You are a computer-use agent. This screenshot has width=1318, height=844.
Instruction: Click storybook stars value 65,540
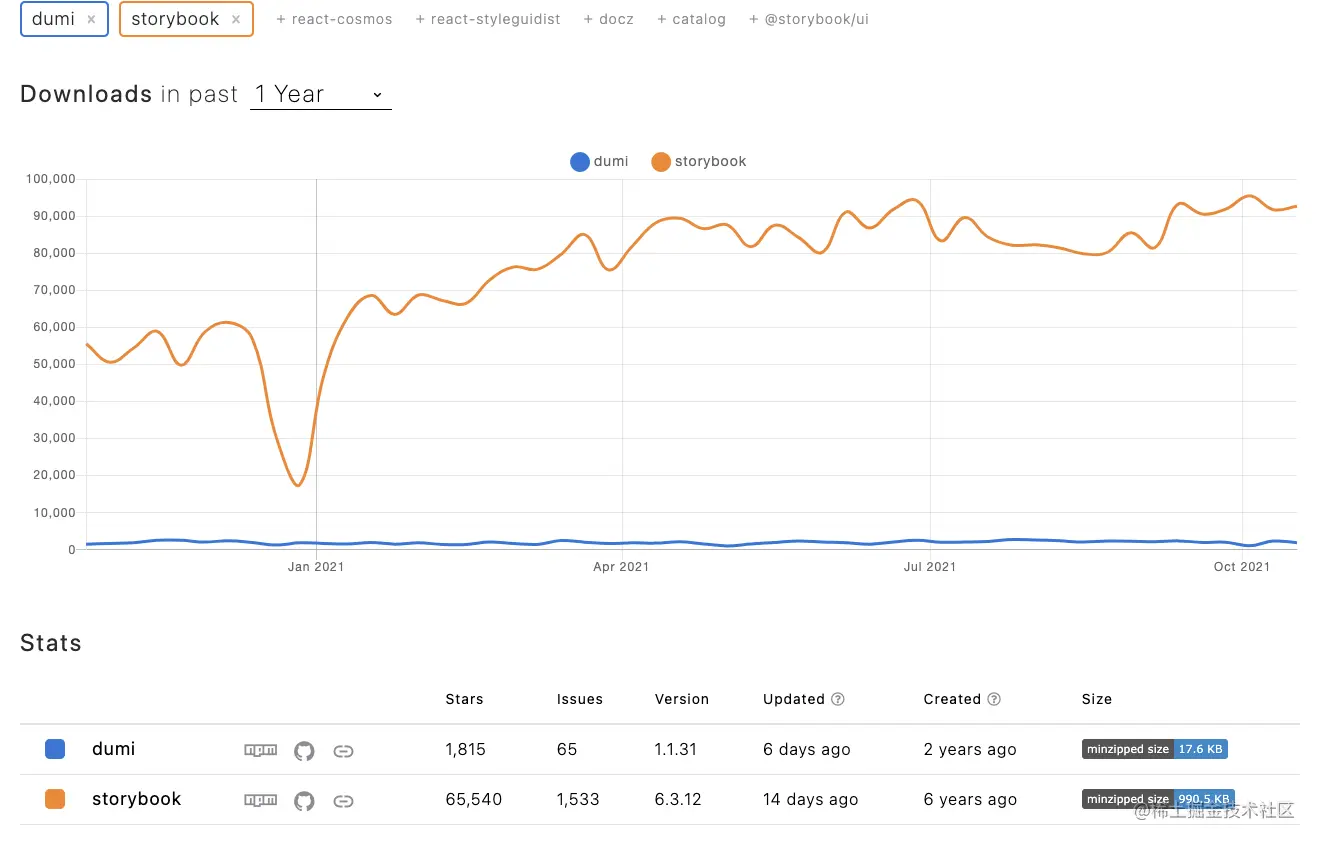coord(474,799)
